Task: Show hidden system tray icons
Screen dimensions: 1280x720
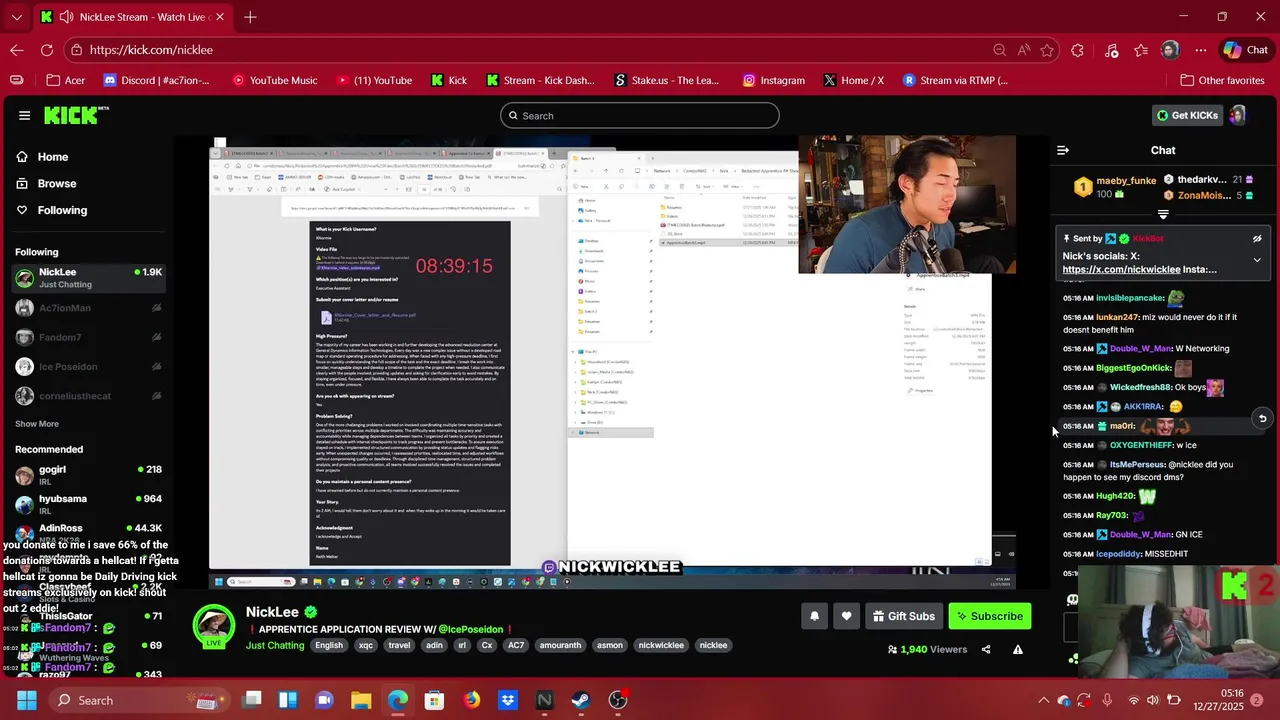Action: click(x=1043, y=700)
